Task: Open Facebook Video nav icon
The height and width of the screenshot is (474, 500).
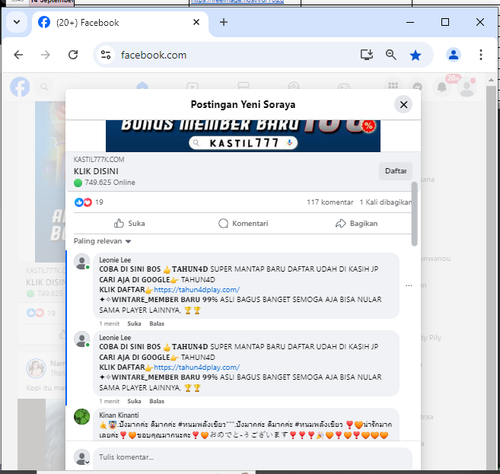Action: coord(193,87)
